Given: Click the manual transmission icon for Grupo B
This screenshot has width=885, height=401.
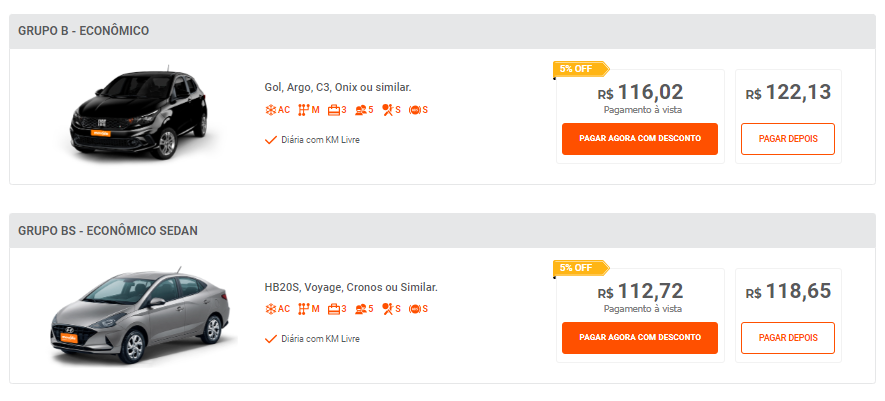Looking at the screenshot, I should (304, 110).
